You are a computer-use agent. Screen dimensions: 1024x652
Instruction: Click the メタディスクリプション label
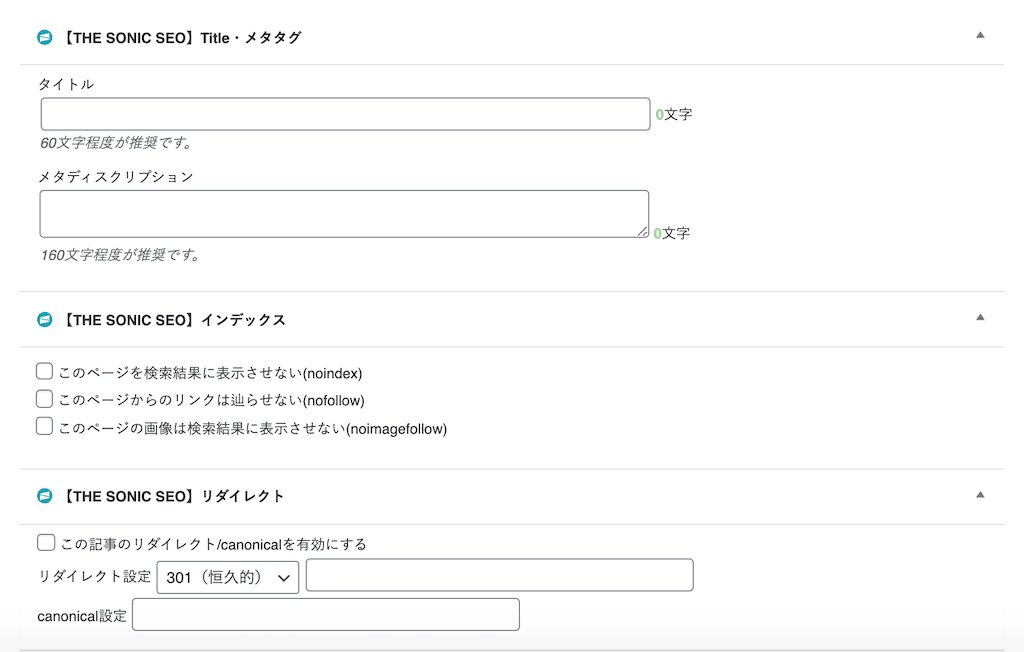click(x=116, y=176)
